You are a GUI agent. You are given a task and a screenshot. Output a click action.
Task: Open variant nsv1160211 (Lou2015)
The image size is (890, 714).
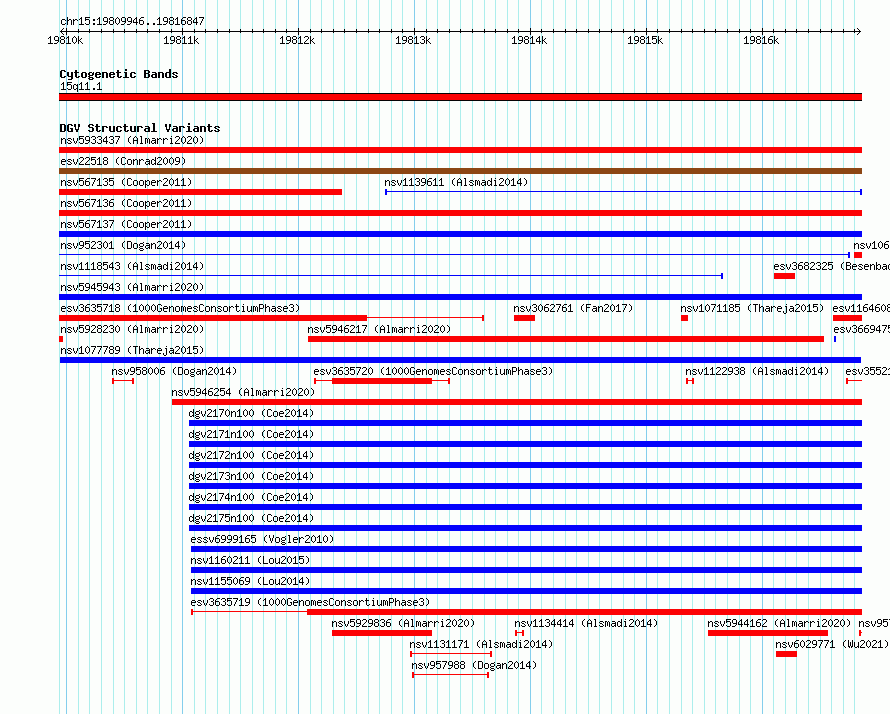coord(250,560)
